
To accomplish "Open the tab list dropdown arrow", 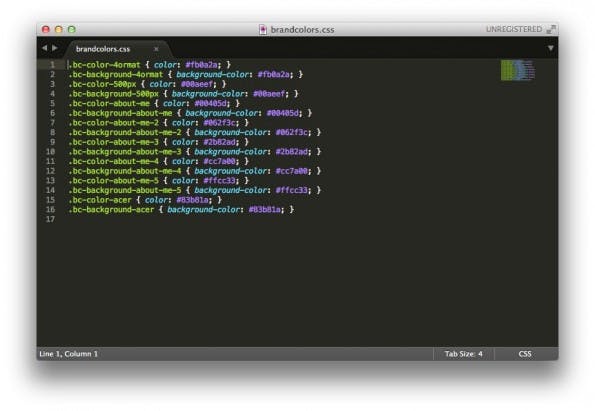I will pyautogui.click(x=550, y=48).
